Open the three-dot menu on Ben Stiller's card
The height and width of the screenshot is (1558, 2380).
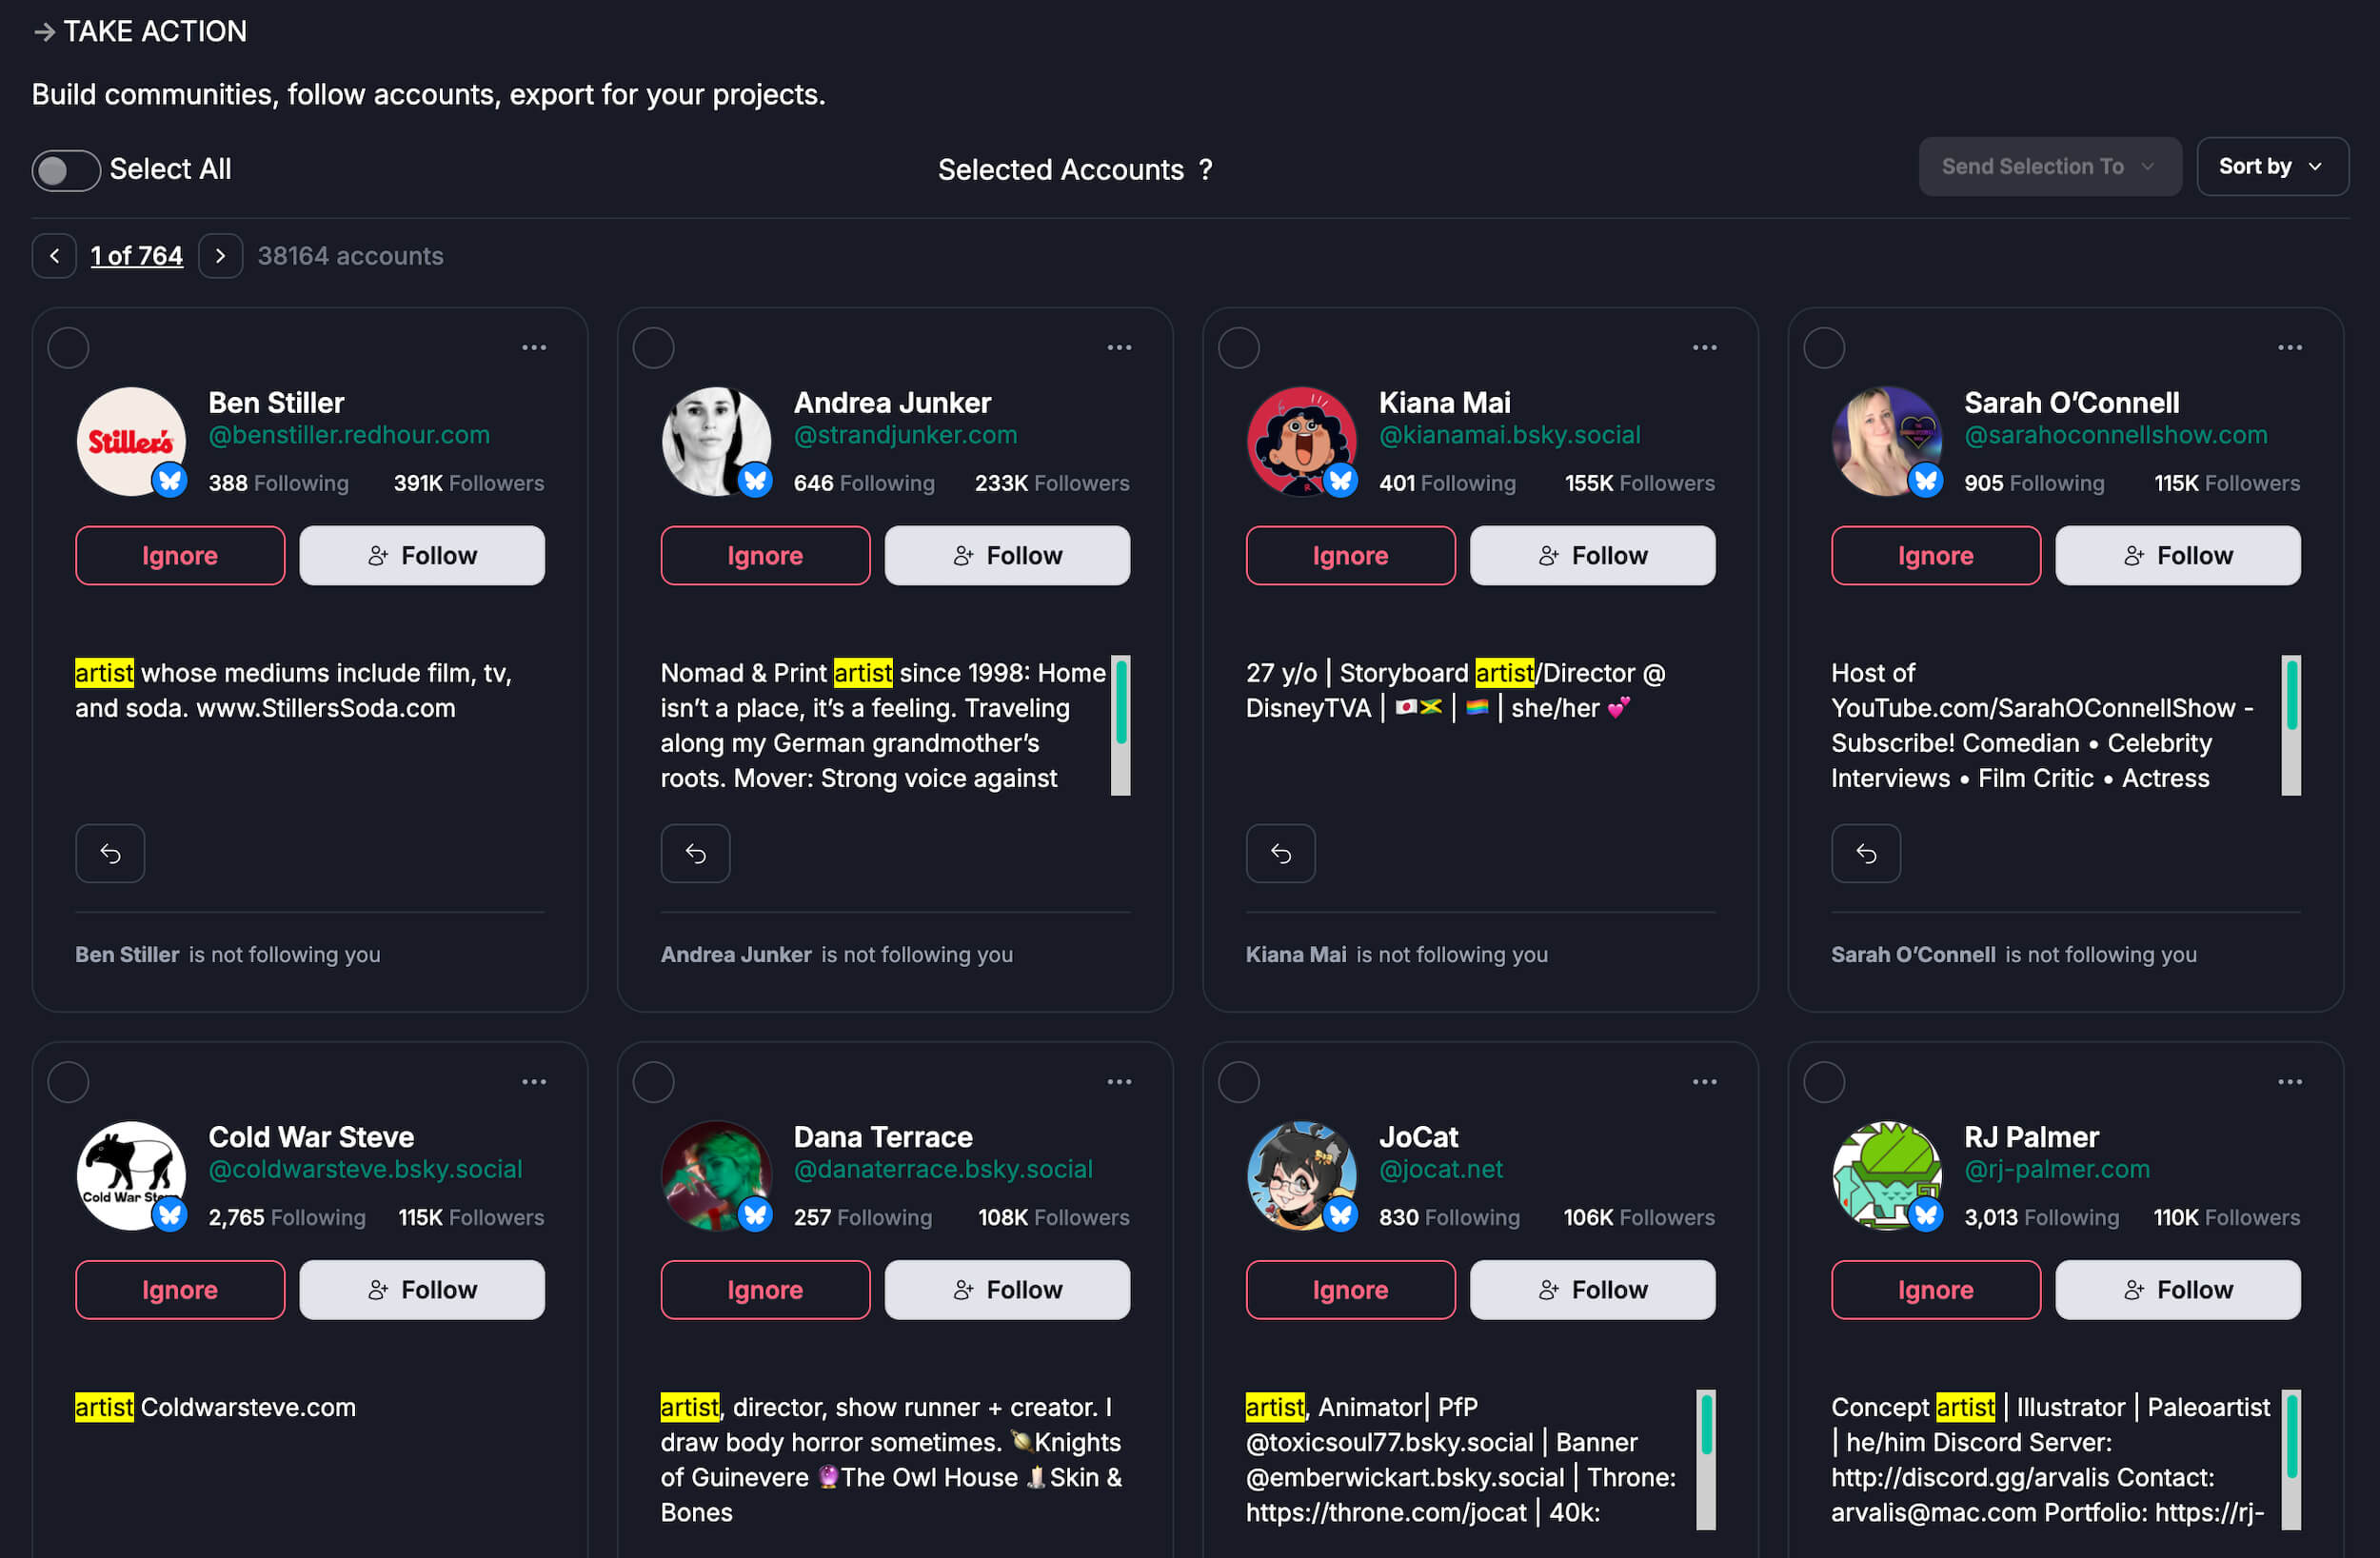[534, 347]
